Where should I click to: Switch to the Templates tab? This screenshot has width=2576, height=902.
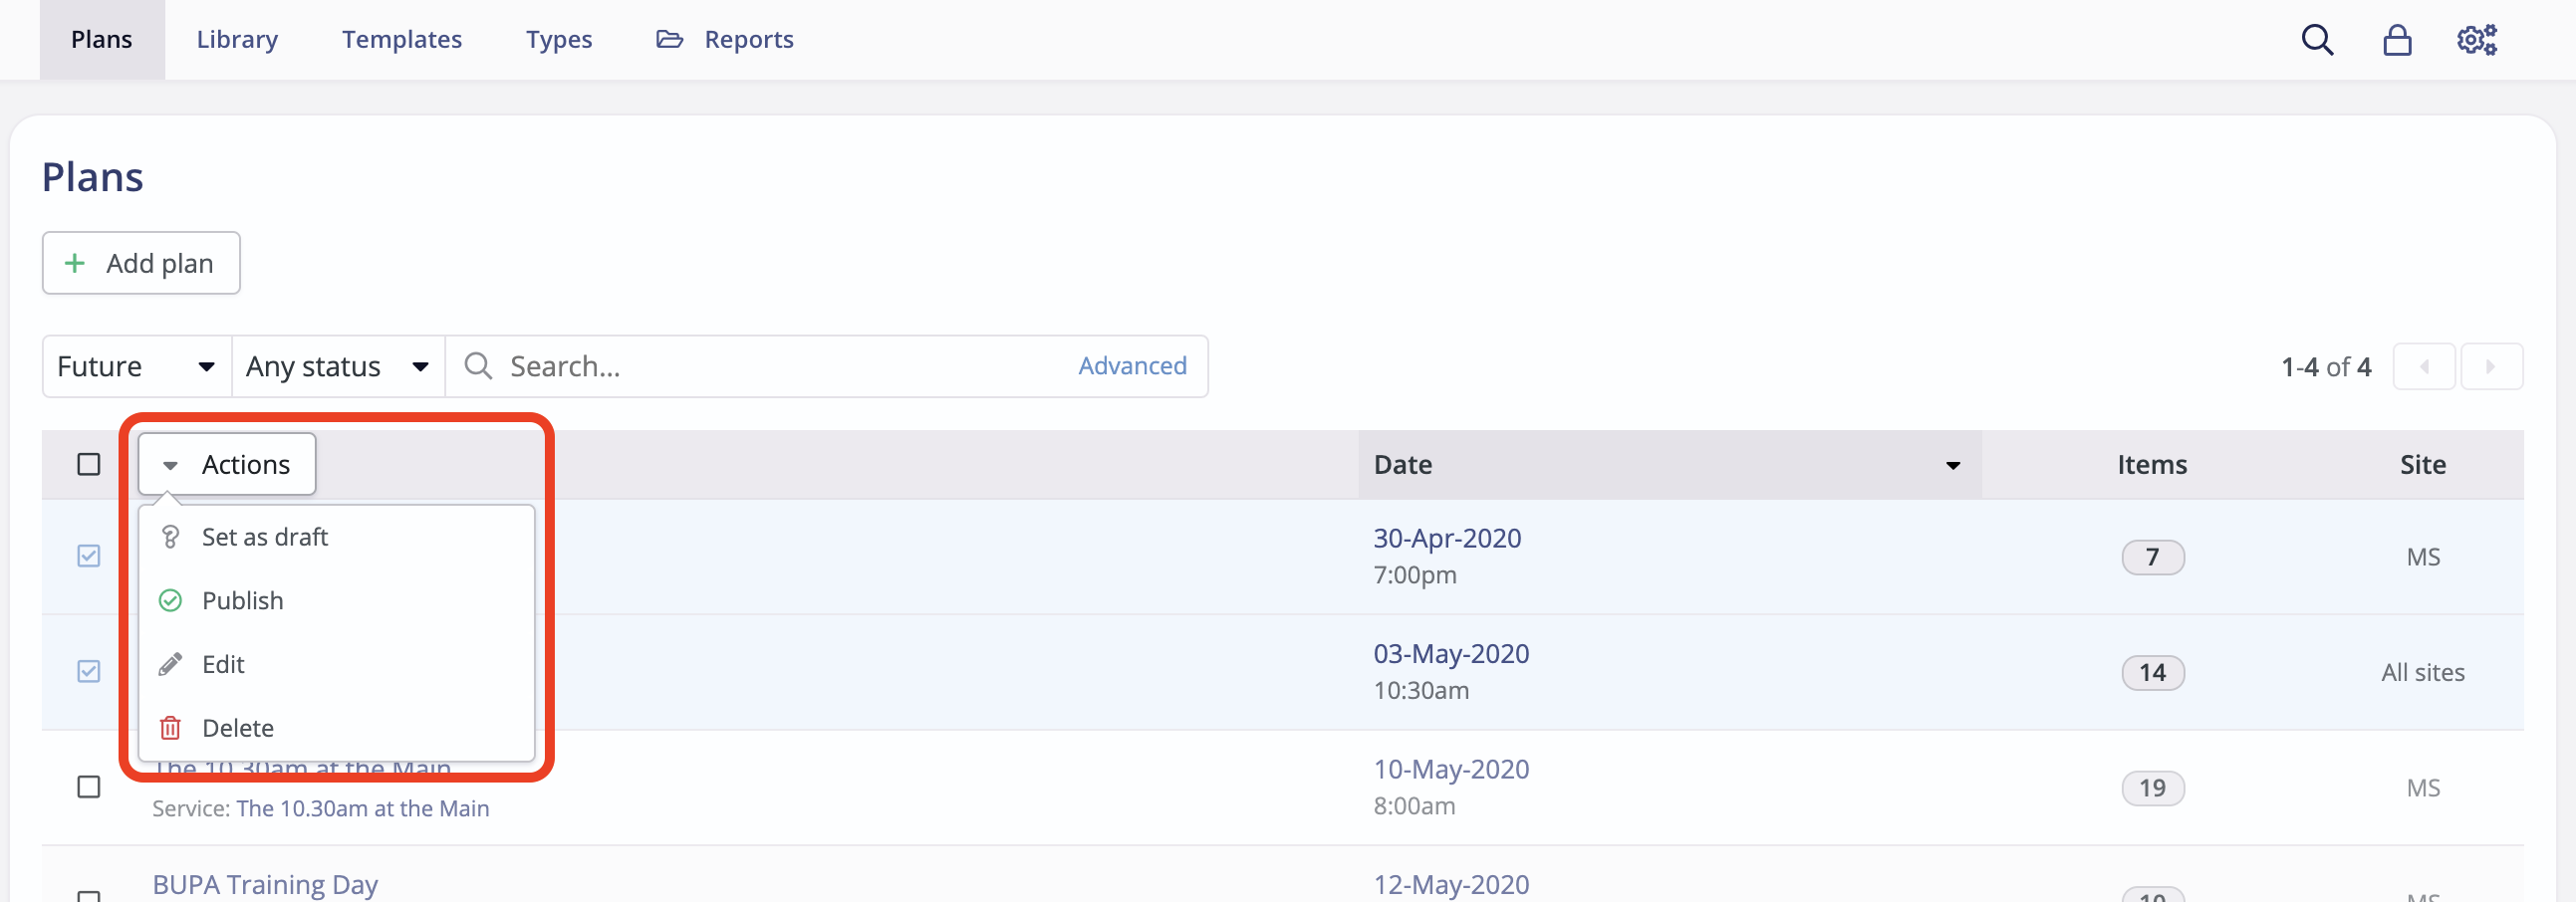402,39
